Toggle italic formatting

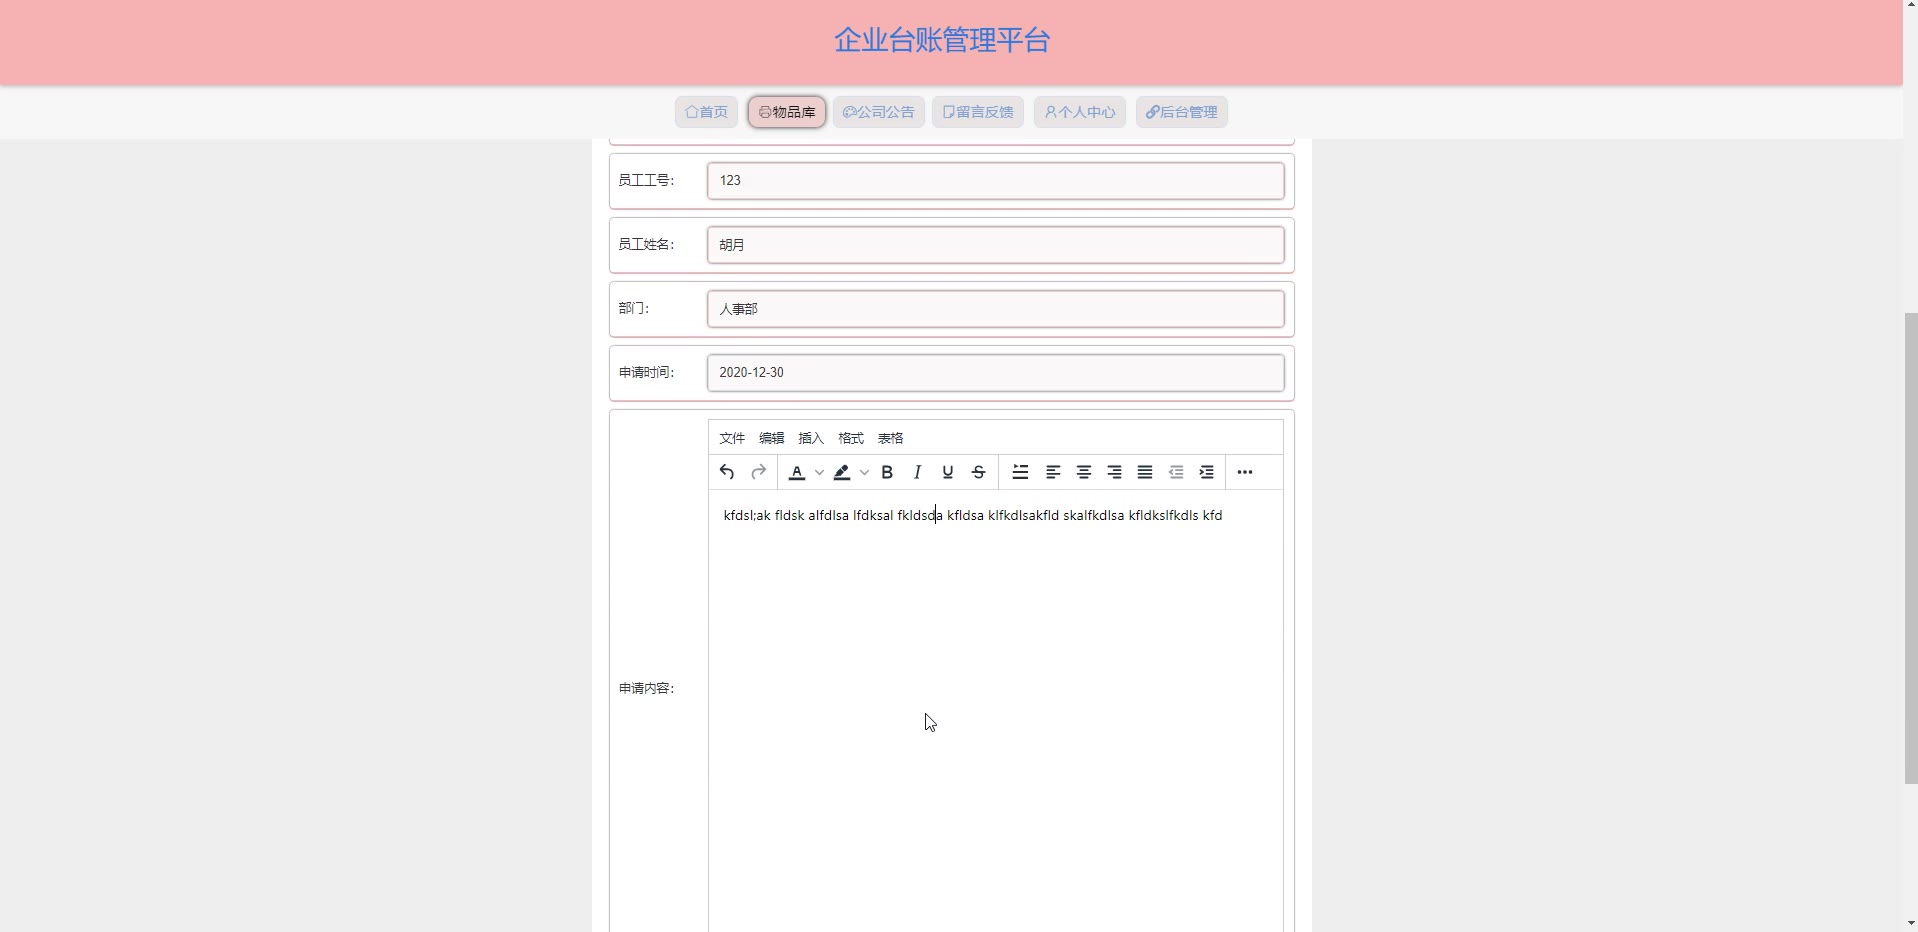(917, 472)
